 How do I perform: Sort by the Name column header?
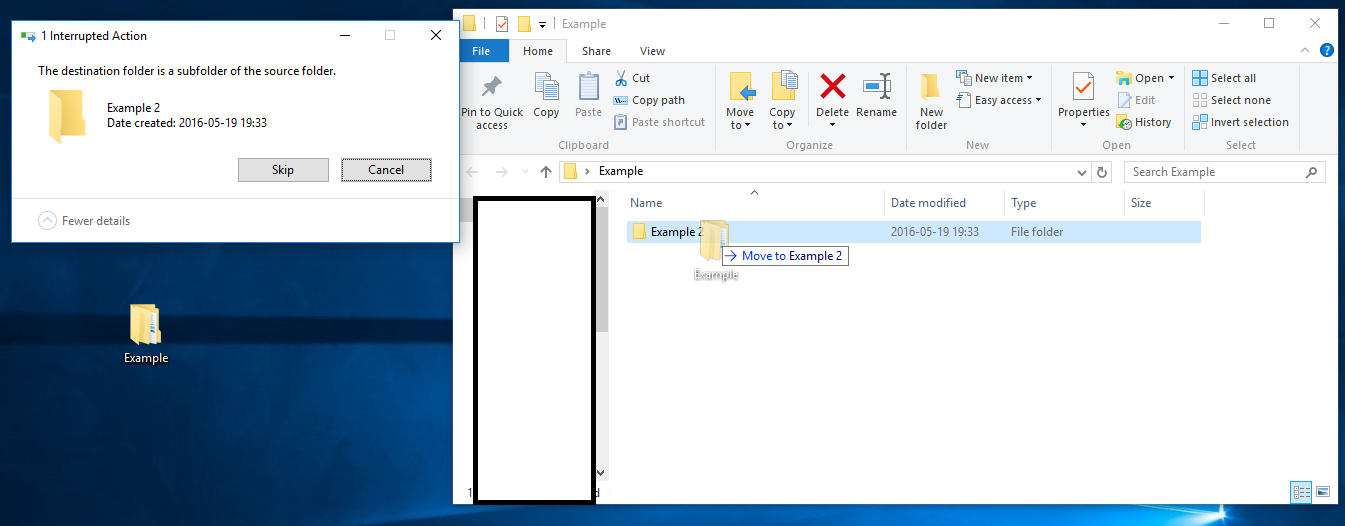(x=754, y=203)
